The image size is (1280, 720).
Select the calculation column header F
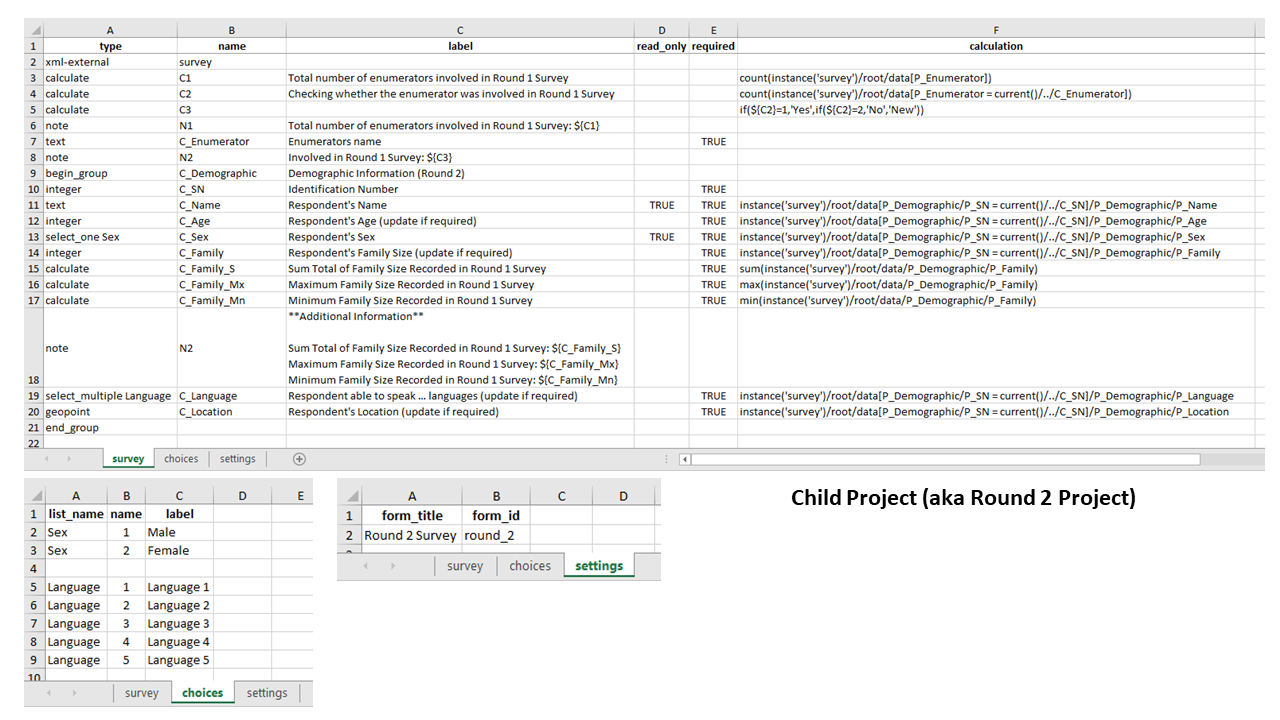[x=996, y=29]
